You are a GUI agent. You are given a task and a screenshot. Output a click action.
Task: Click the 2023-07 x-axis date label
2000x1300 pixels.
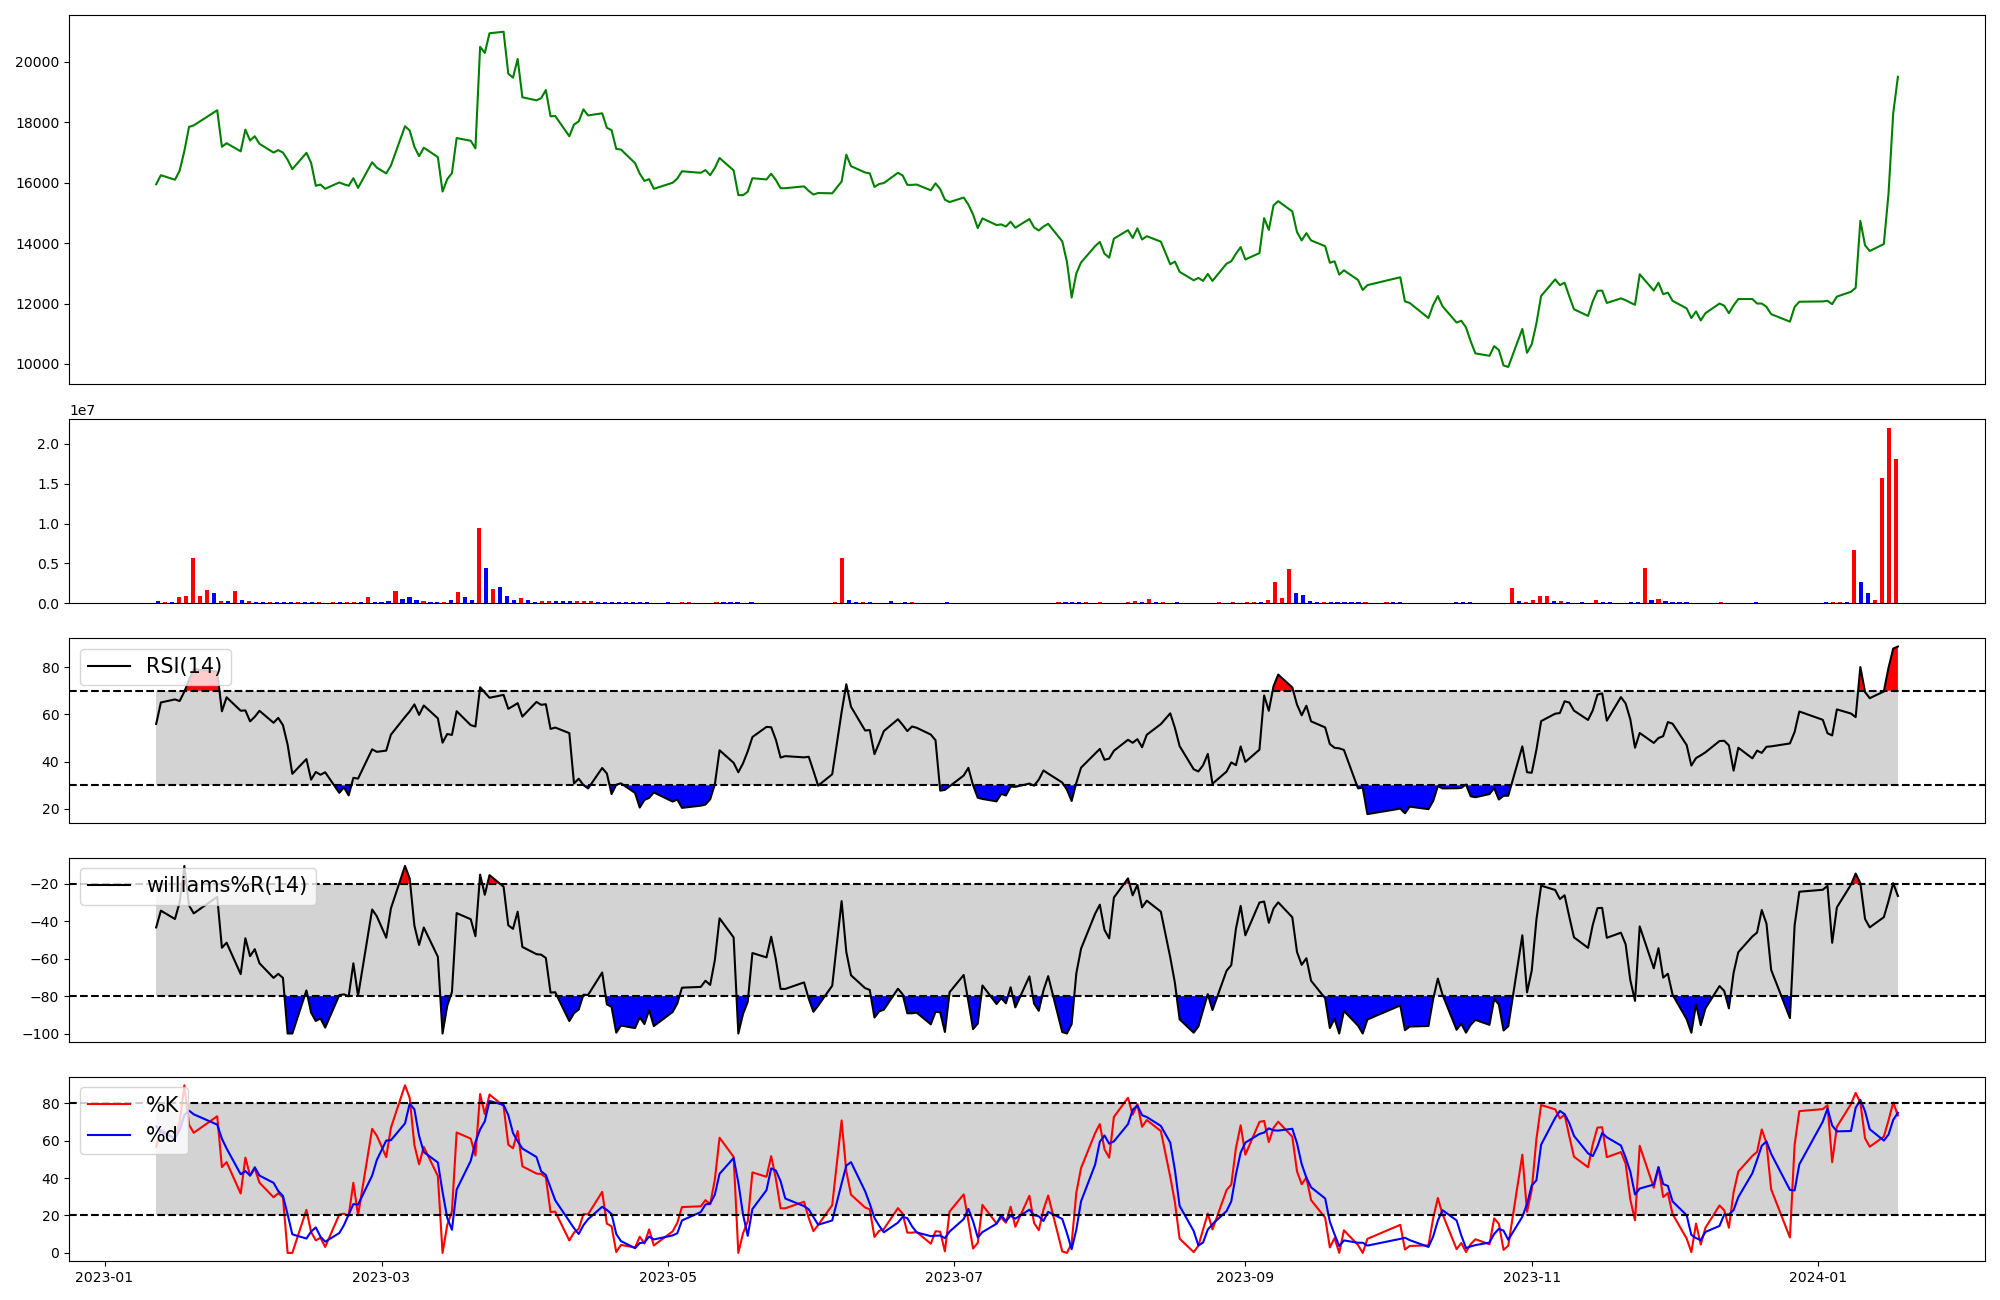(954, 1277)
